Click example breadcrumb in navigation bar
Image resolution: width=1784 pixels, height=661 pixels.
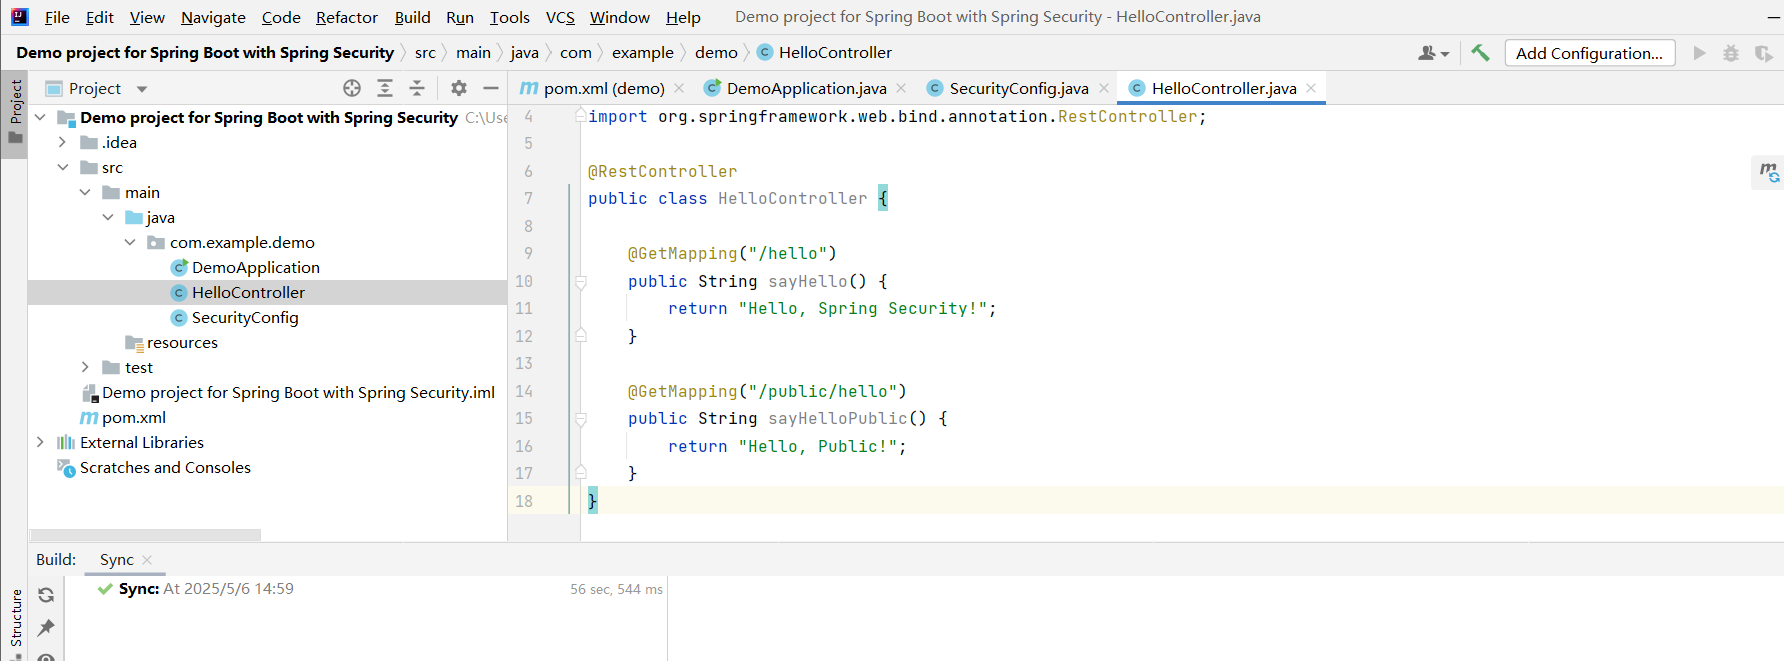click(643, 52)
